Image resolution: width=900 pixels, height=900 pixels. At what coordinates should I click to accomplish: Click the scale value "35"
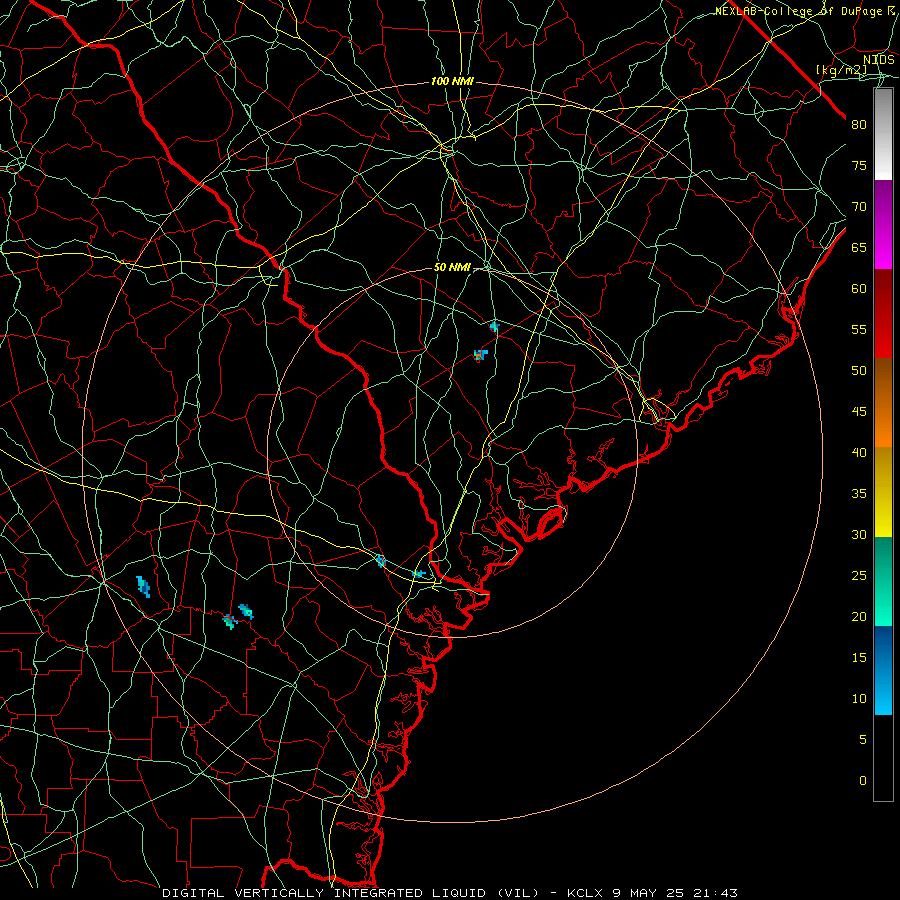point(859,494)
